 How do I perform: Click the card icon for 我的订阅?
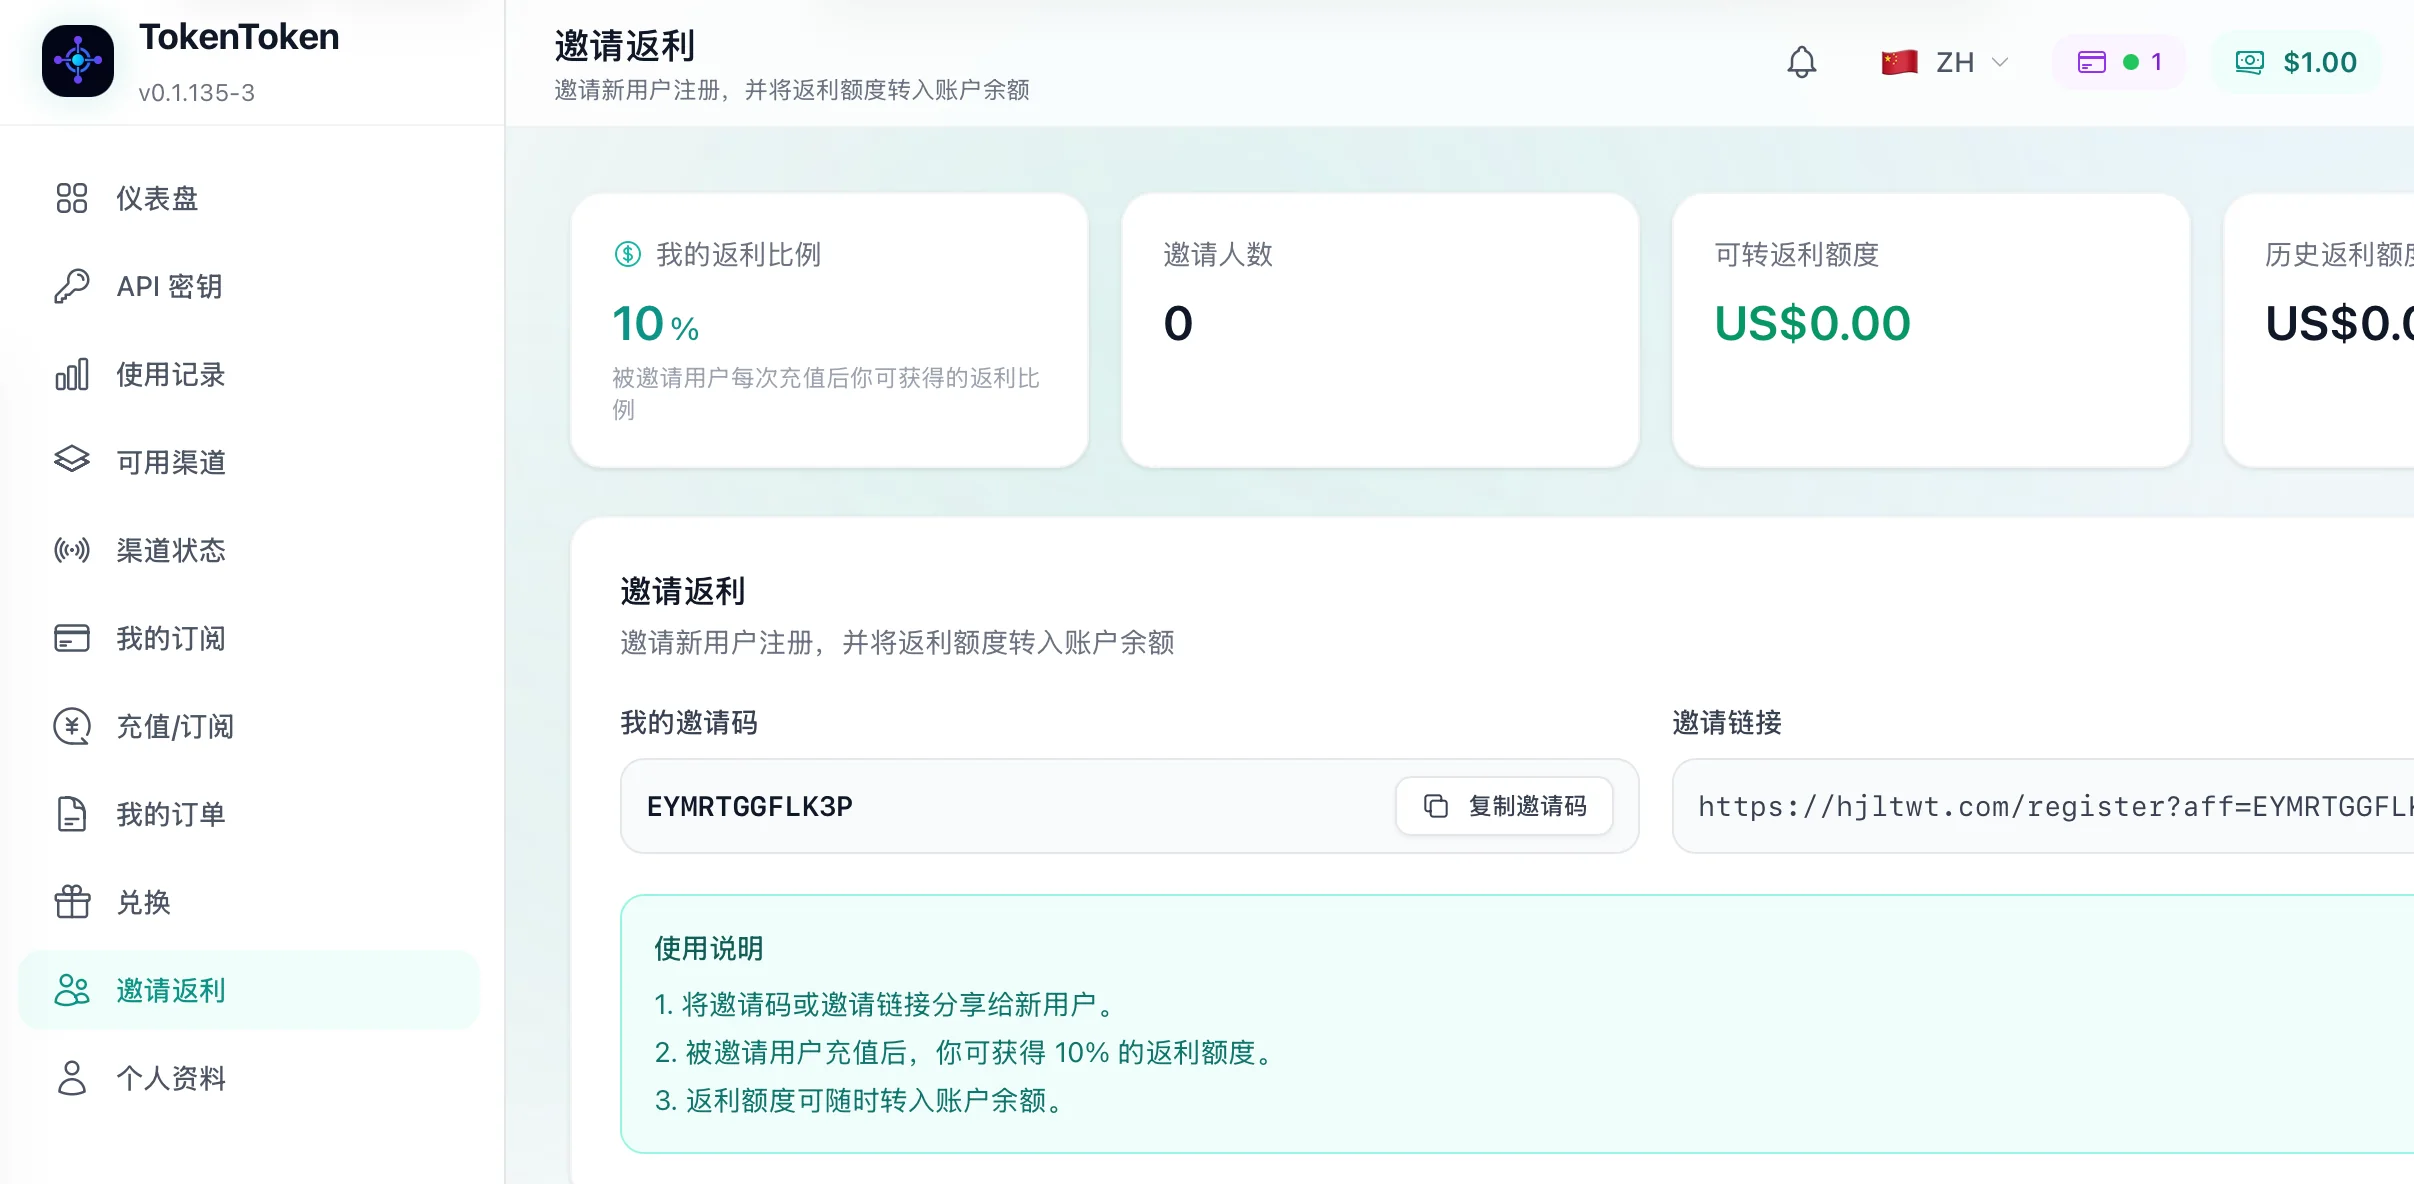point(72,638)
